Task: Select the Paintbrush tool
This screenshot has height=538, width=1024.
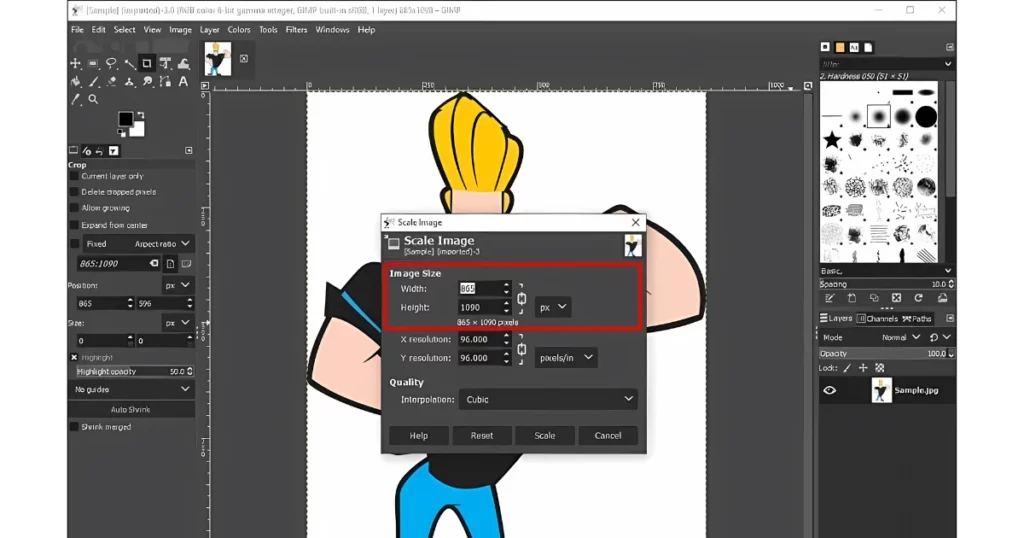Action: click(x=93, y=82)
